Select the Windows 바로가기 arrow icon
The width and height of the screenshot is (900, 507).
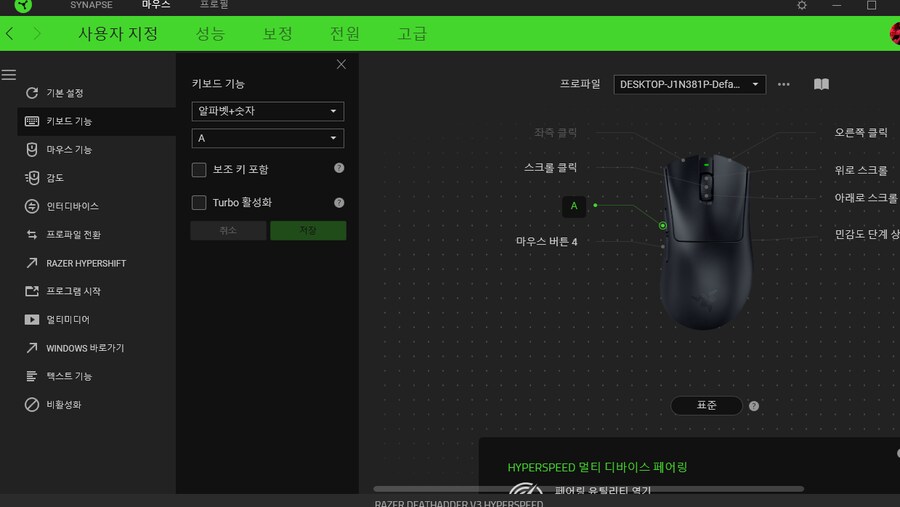(32, 348)
